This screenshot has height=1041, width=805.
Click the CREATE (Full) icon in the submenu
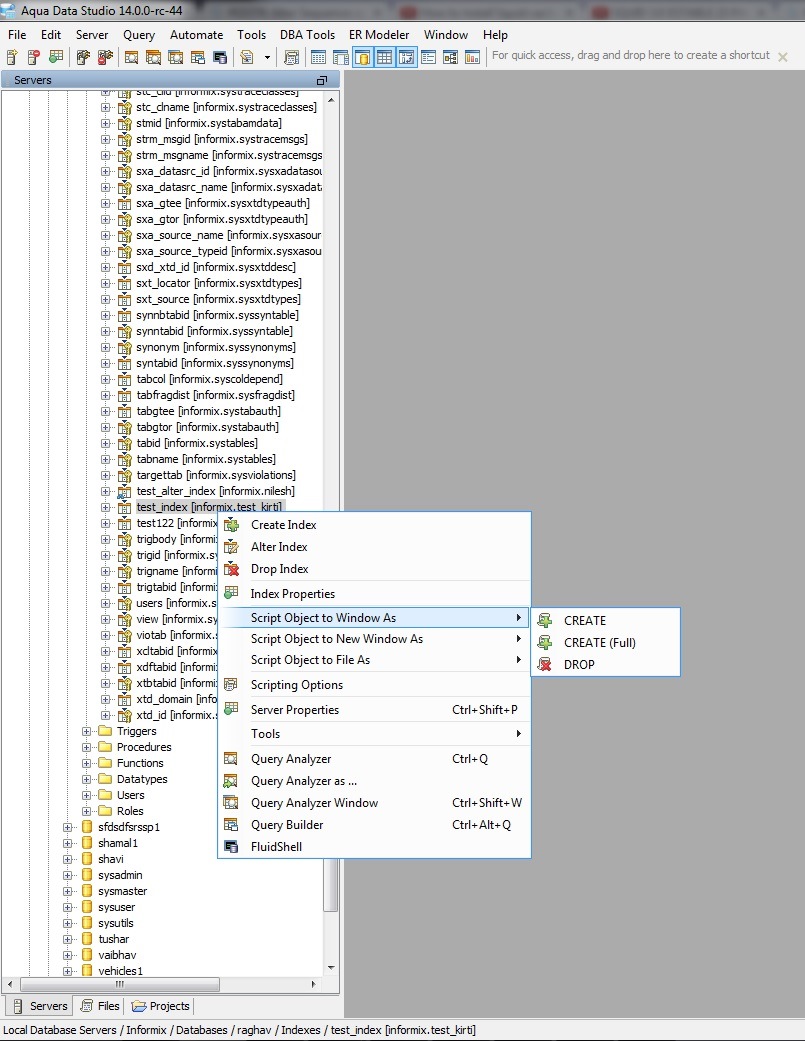tap(545, 643)
